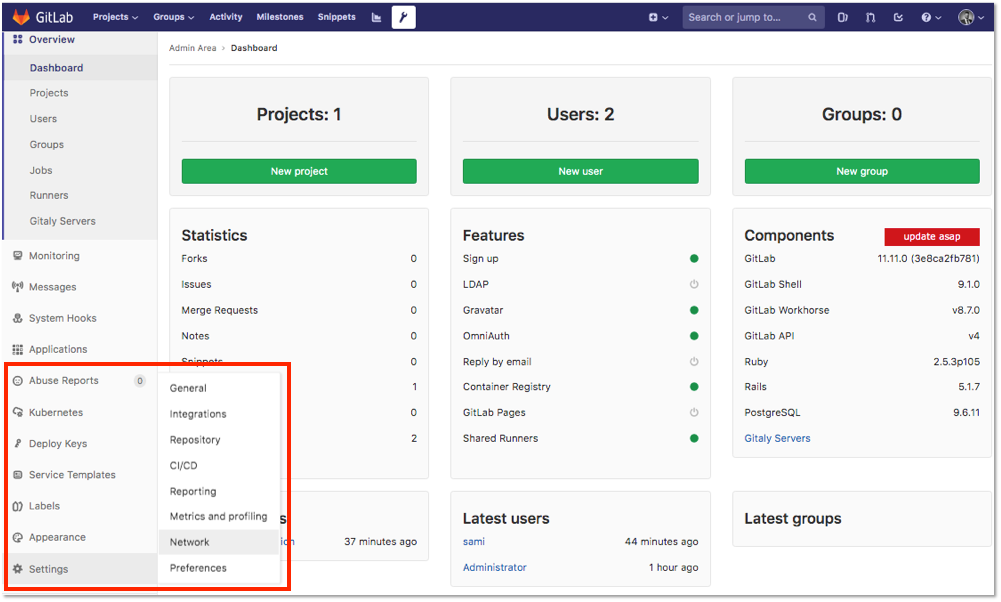Click PostgreSQL version 9.6.11 value
This screenshot has width=1001, height=602.
[x=966, y=412]
